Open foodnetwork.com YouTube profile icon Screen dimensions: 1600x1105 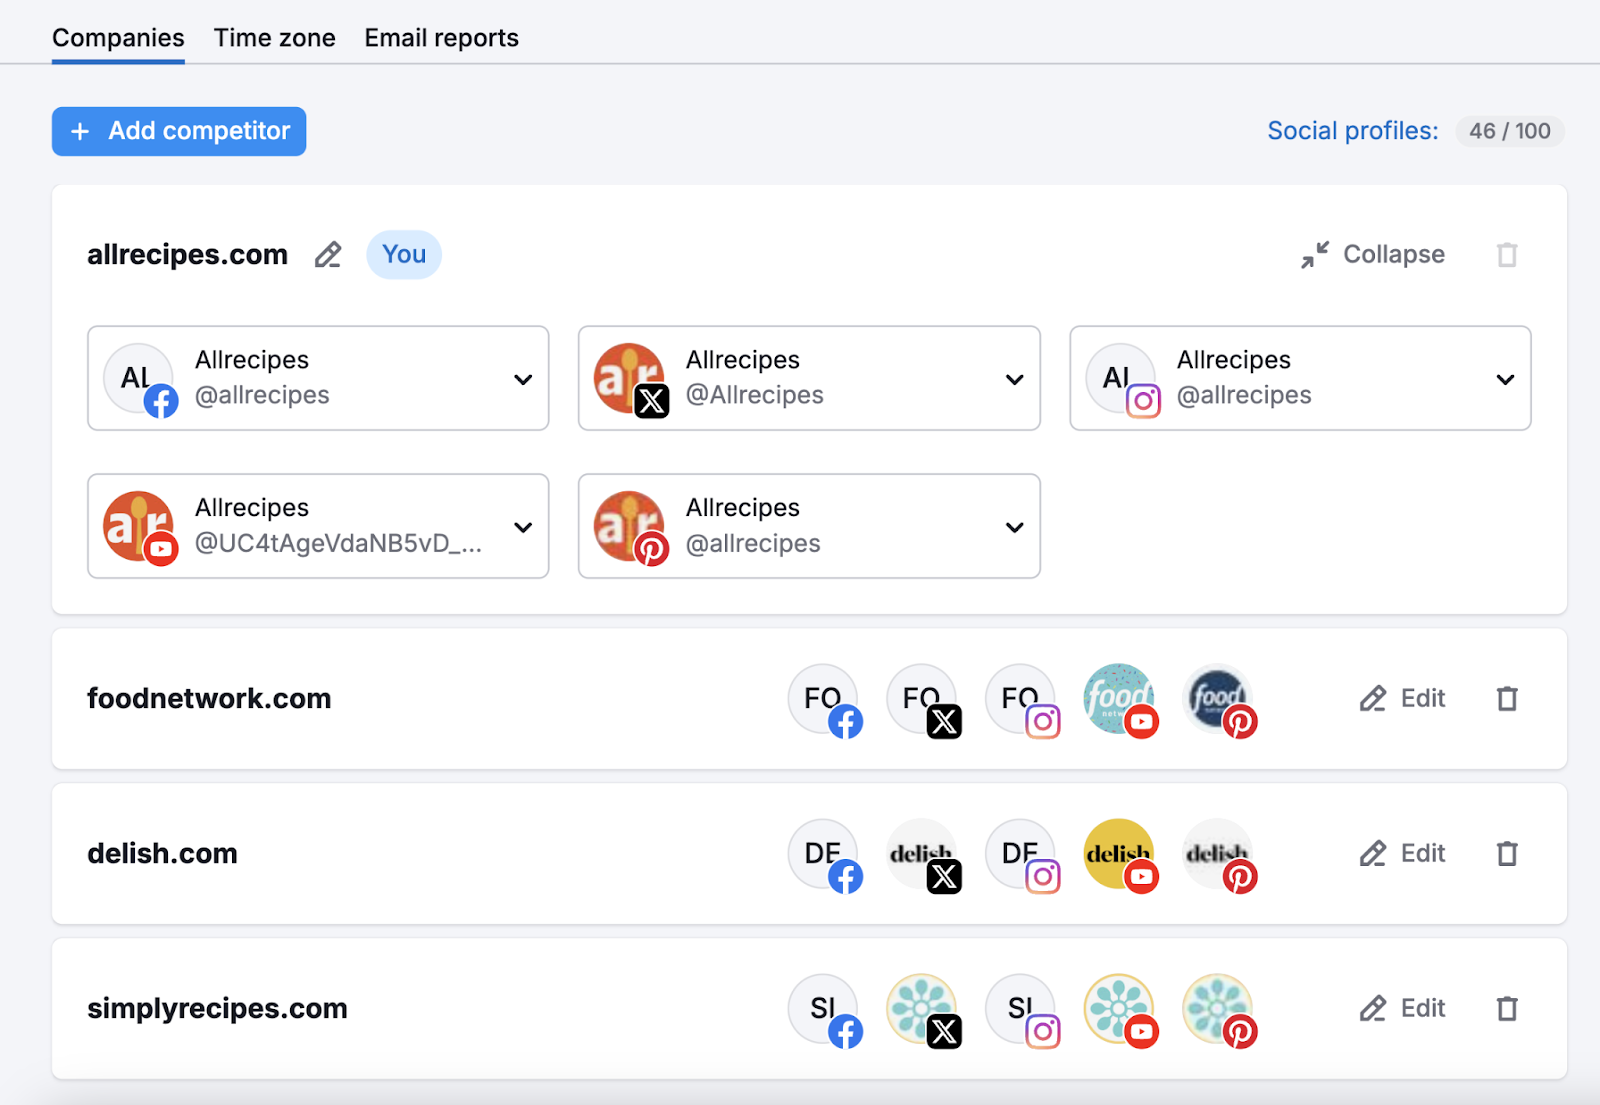point(1120,699)
